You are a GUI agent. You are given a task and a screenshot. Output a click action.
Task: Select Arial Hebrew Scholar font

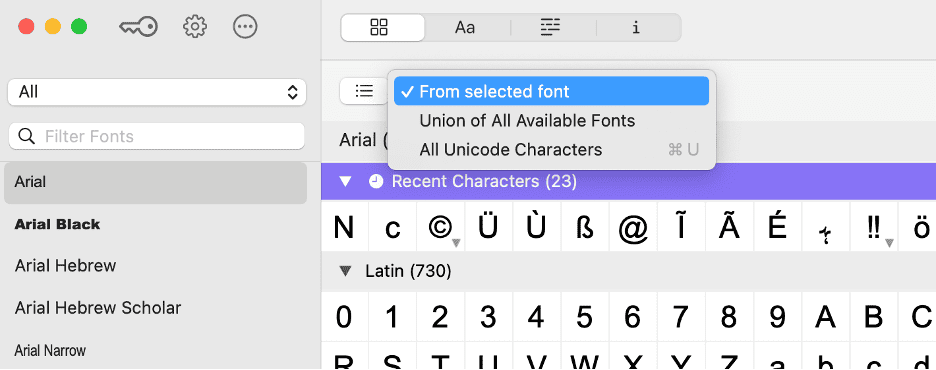pyautogui.click(x=155, y=308)
